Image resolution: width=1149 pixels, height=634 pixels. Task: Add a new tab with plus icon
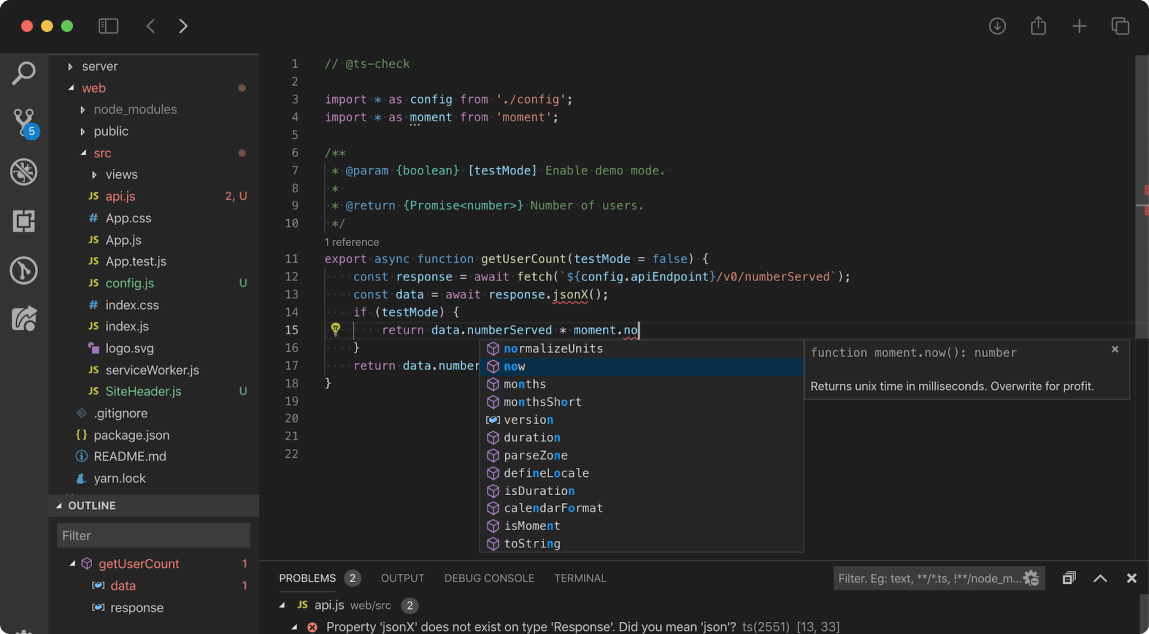1079,26
